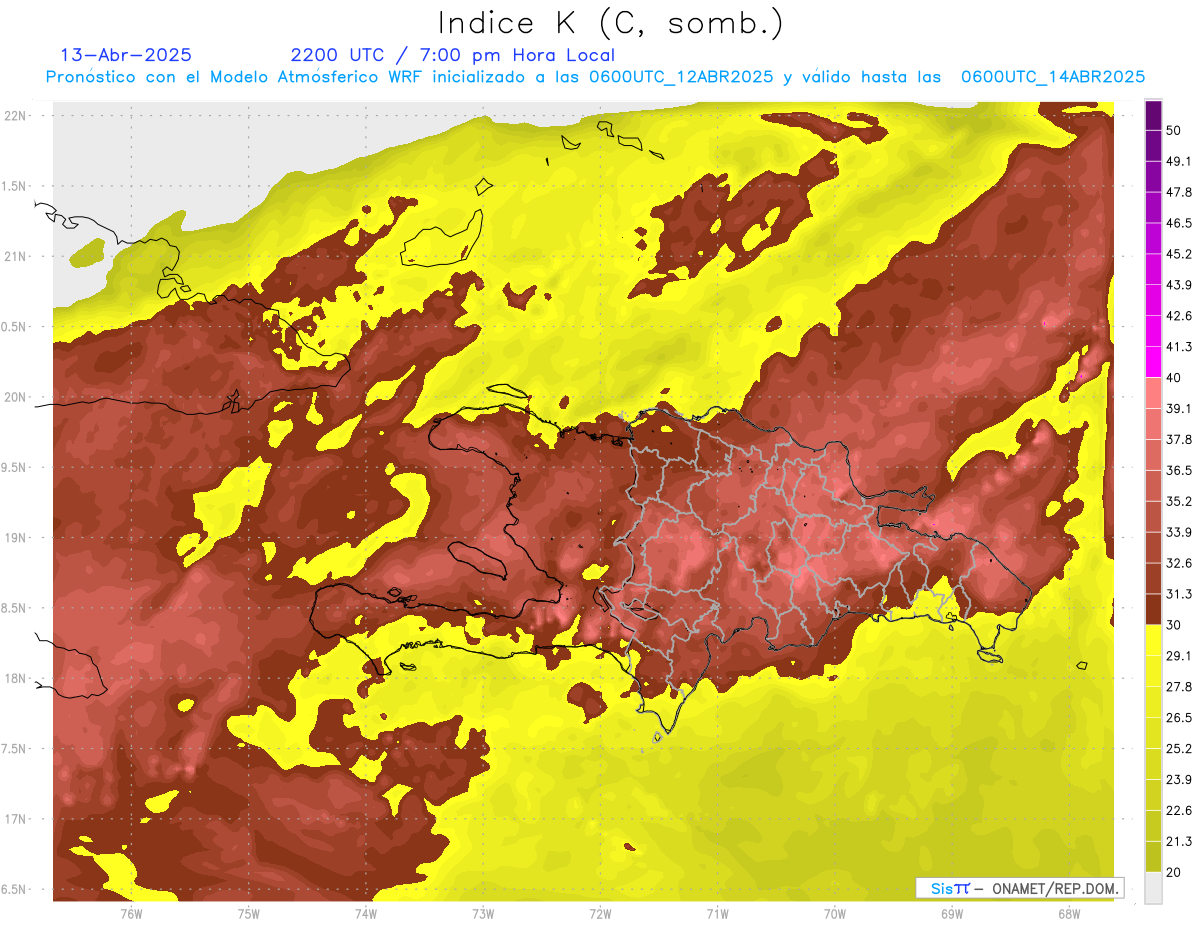Click the colorbar value 27.8

[1179, 687]
